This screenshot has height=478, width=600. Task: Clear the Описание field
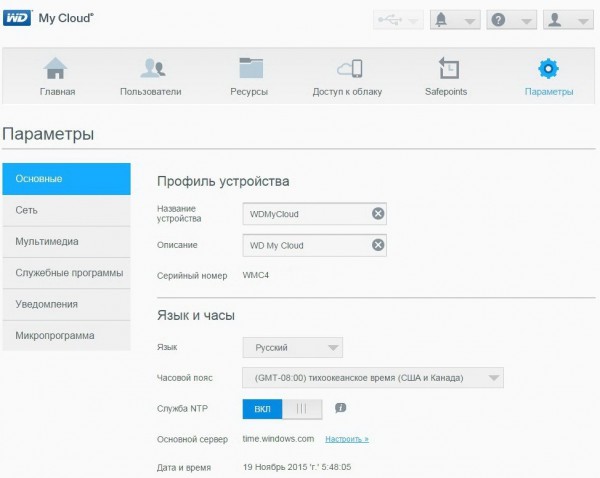coord(378,245)
